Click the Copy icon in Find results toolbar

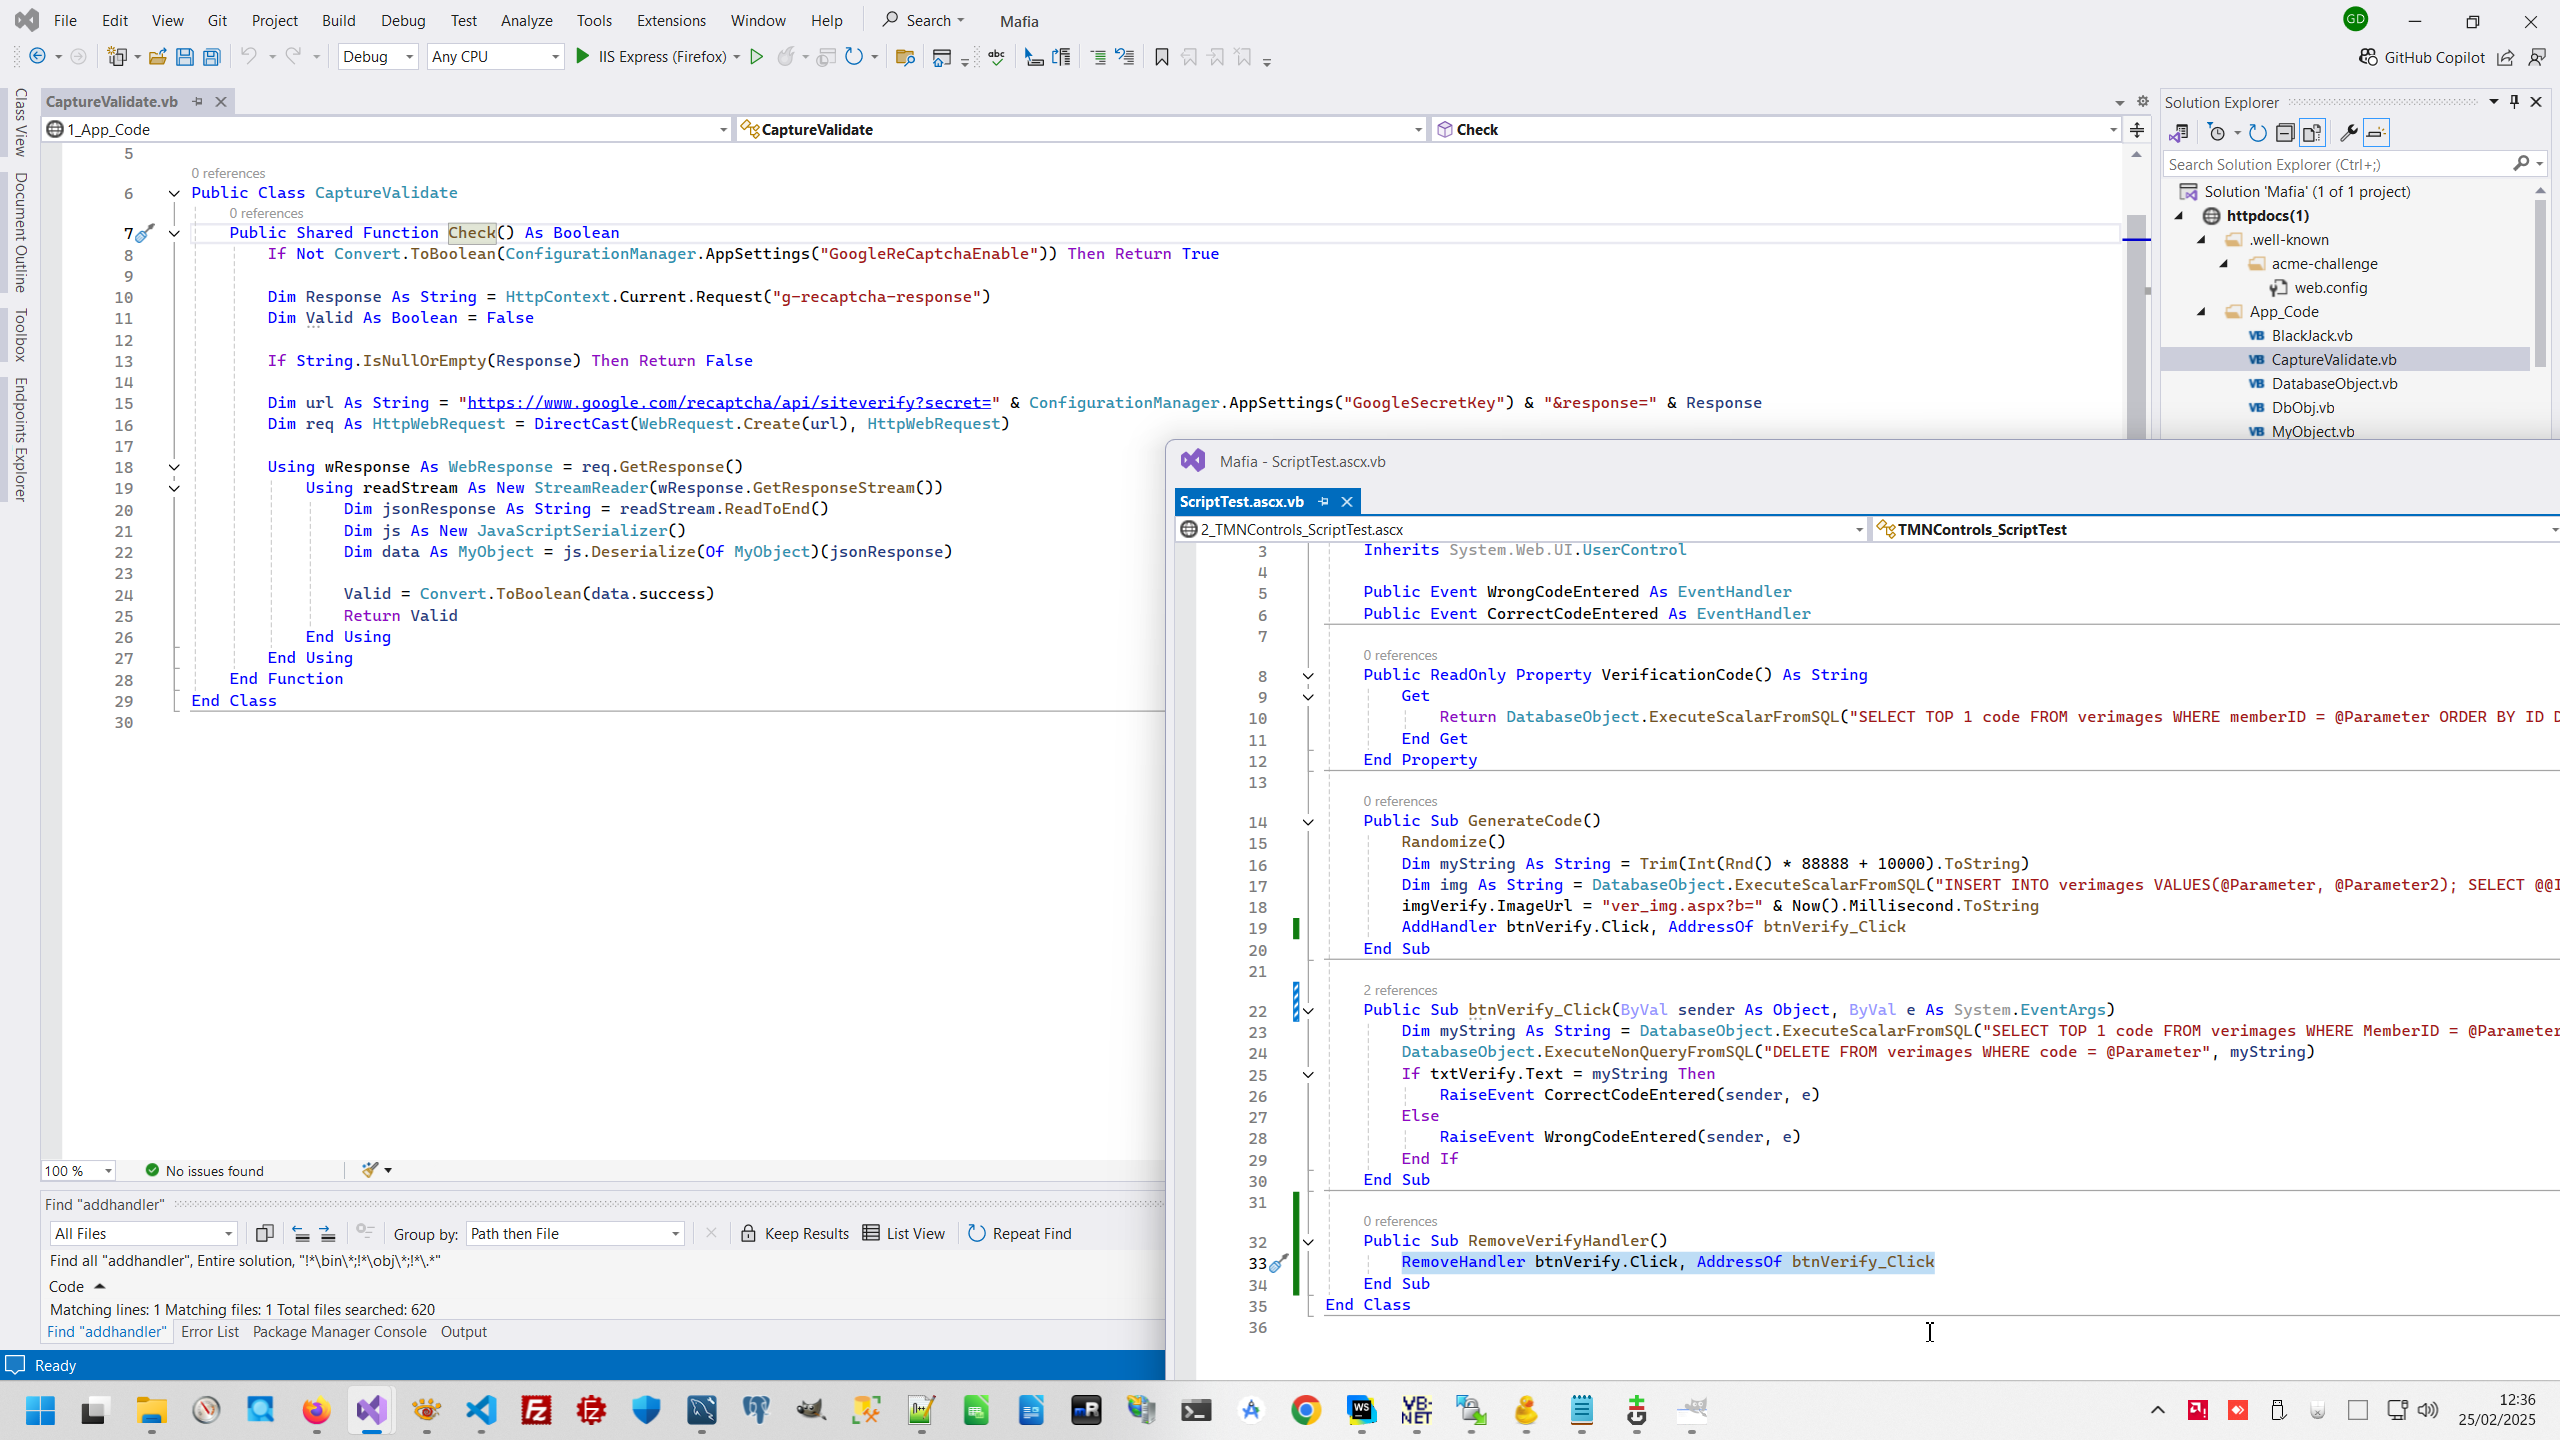point(264,1233)
